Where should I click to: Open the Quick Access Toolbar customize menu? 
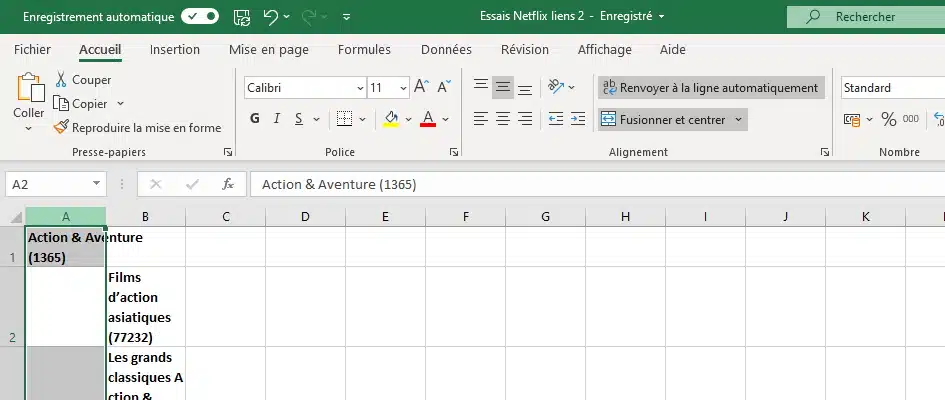347,17
